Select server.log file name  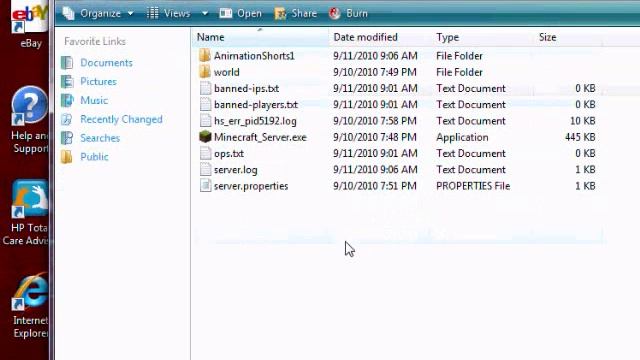tap(236, 170)
